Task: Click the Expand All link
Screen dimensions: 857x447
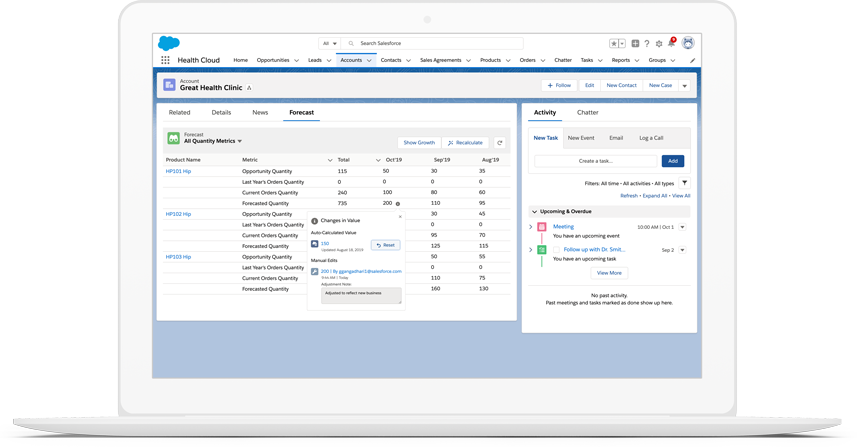Action: (x=654, y=196)
